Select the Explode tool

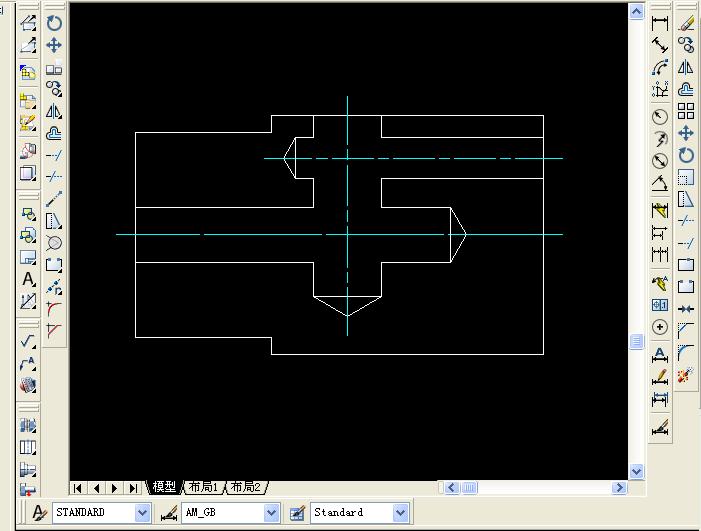point(686,375)
